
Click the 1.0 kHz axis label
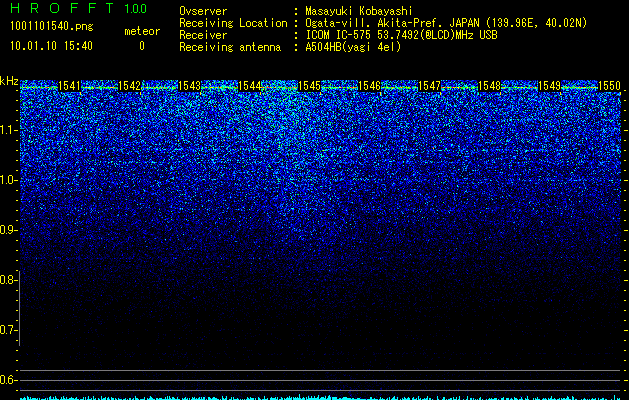click(8, 180)
